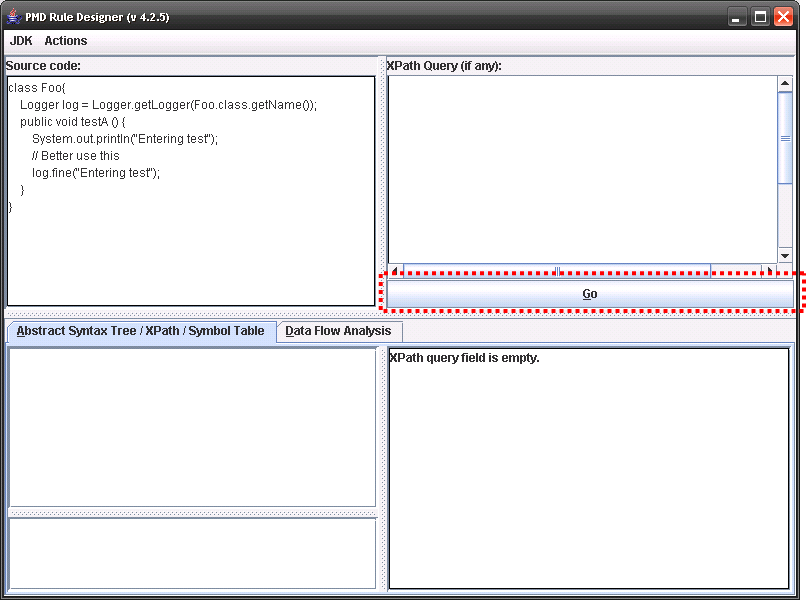Open the Actions menu
The image size is (806, 600).
(x=65, y=41)
